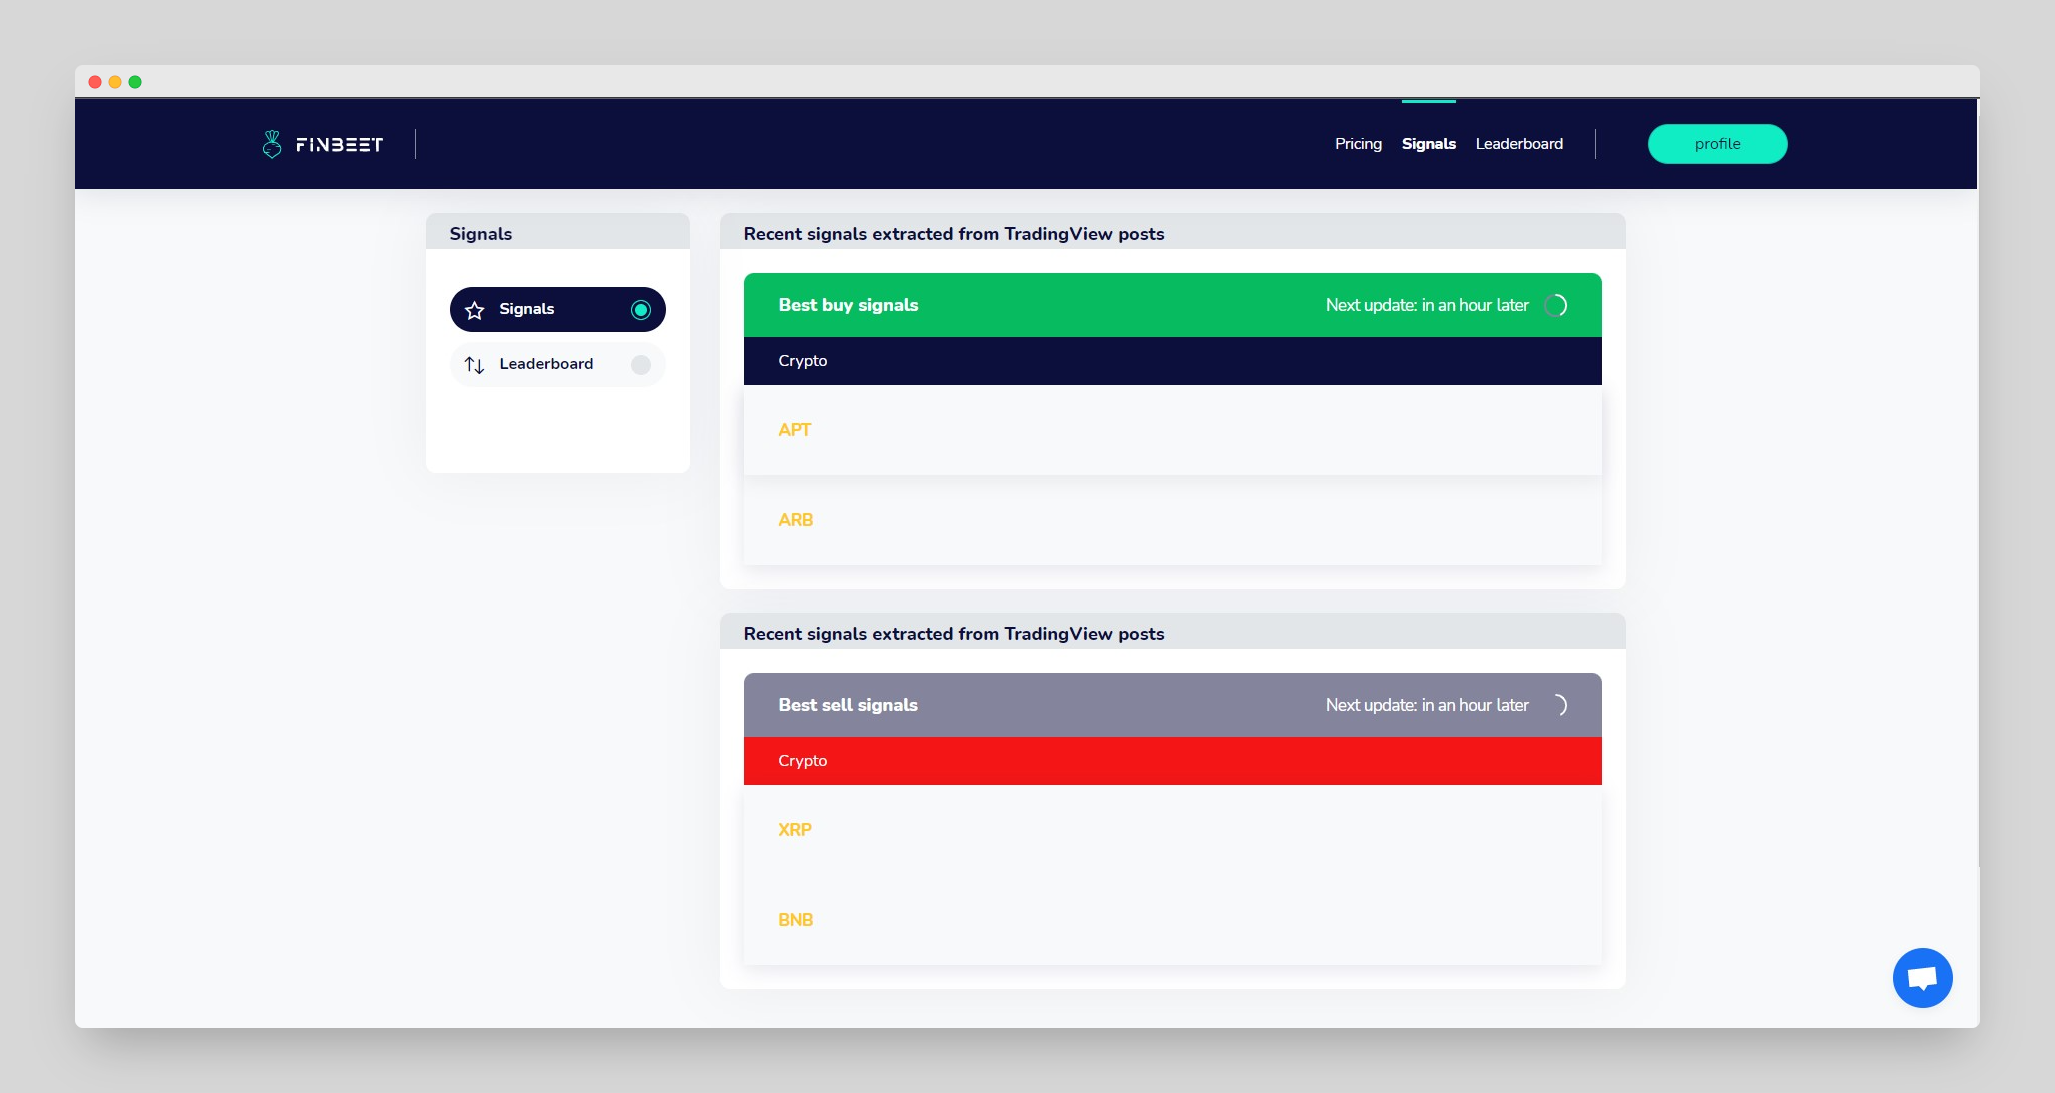2055x1093 pixels.
Task: Click the red window close dot
Action: coord(95,82)
